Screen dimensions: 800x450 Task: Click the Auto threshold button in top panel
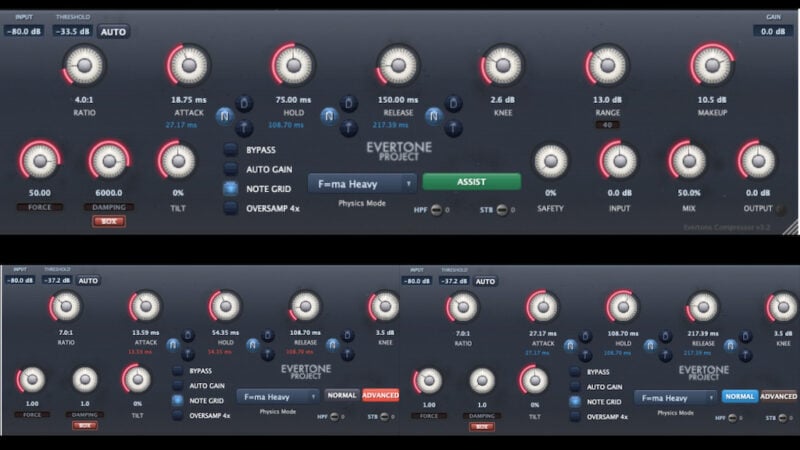point(113,31)
